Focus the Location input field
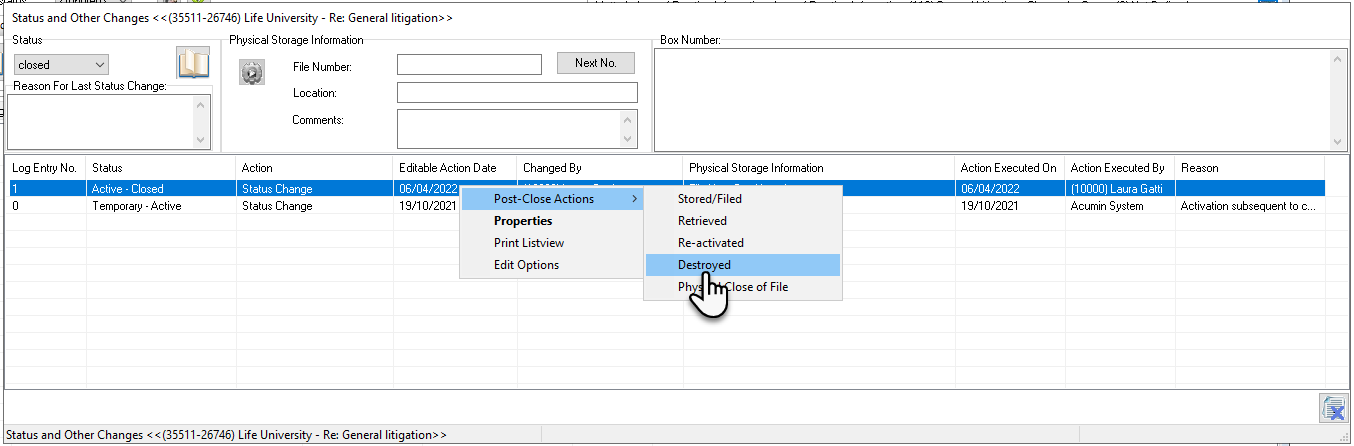The width and height of the screenshot is (1354, 446). coord(517,93)
